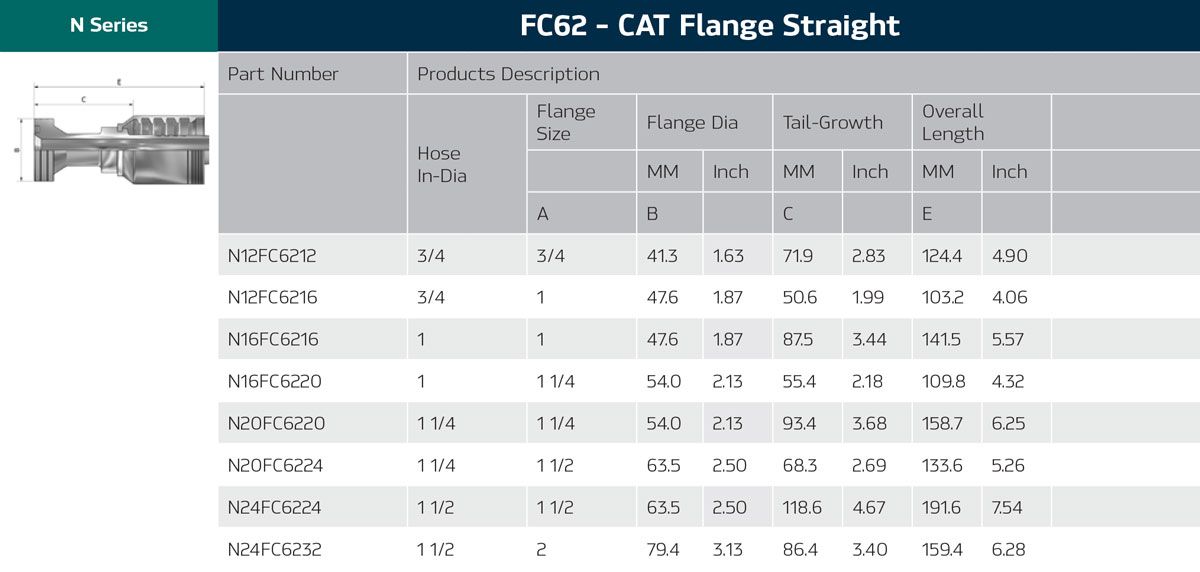
Task: Select the Flange Size column header
Action: 566,122
